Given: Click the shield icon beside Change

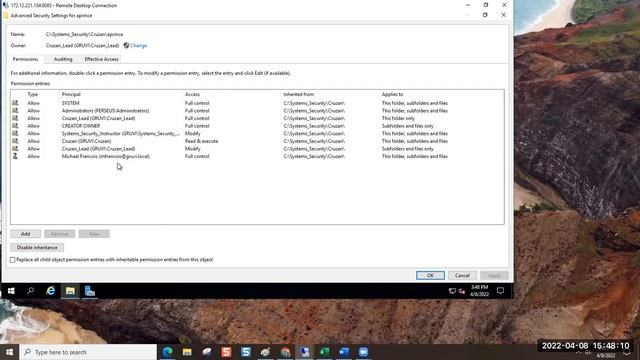Looking at the screenshot, I should (127, 45).
